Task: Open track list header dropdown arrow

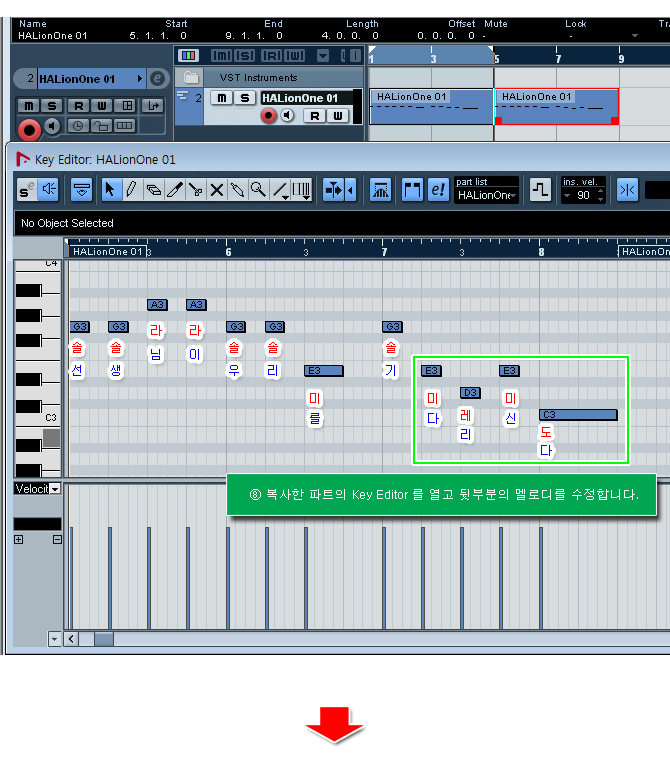Action: tap(323, 55)
